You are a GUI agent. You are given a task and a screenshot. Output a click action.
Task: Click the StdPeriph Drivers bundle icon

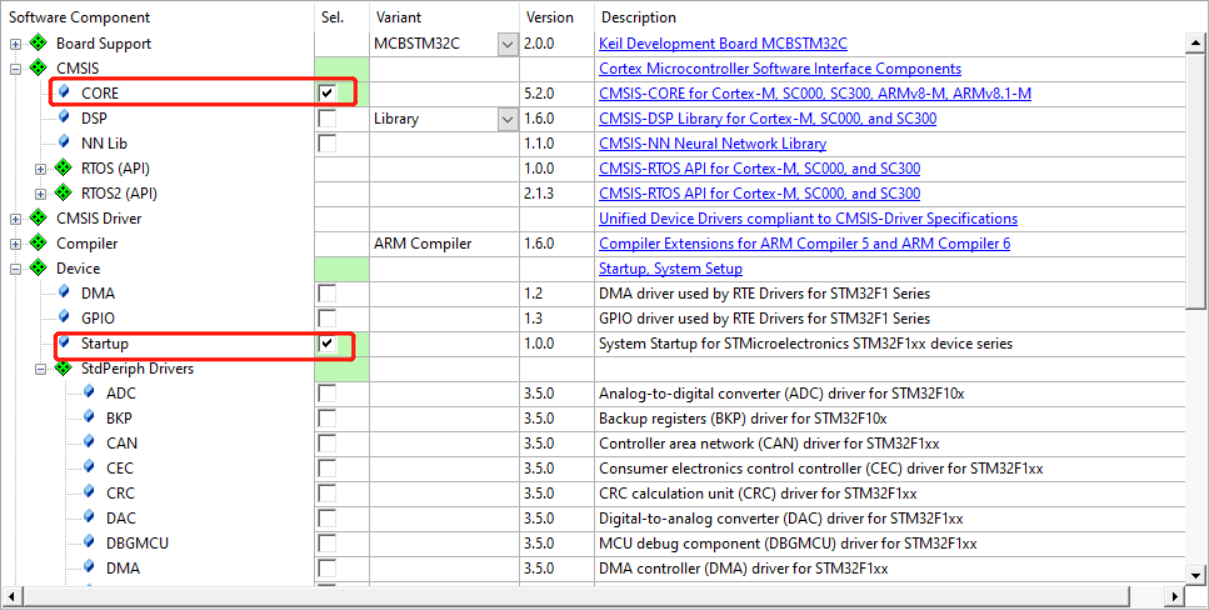tap(62, 368)
